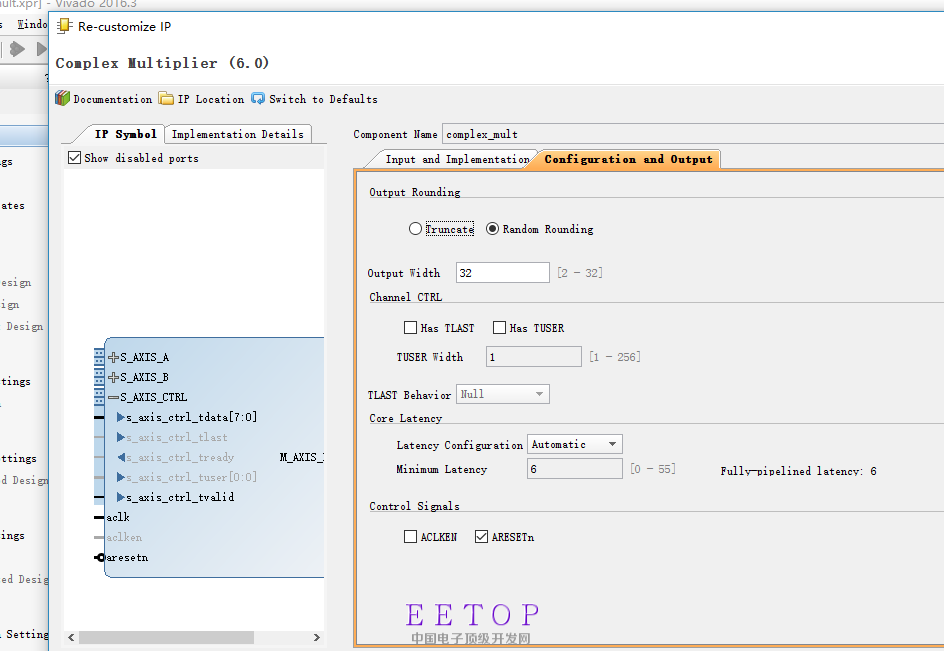Click the Documentation link
Viewport: 944px width, 651px height.
tap(113, 99)
